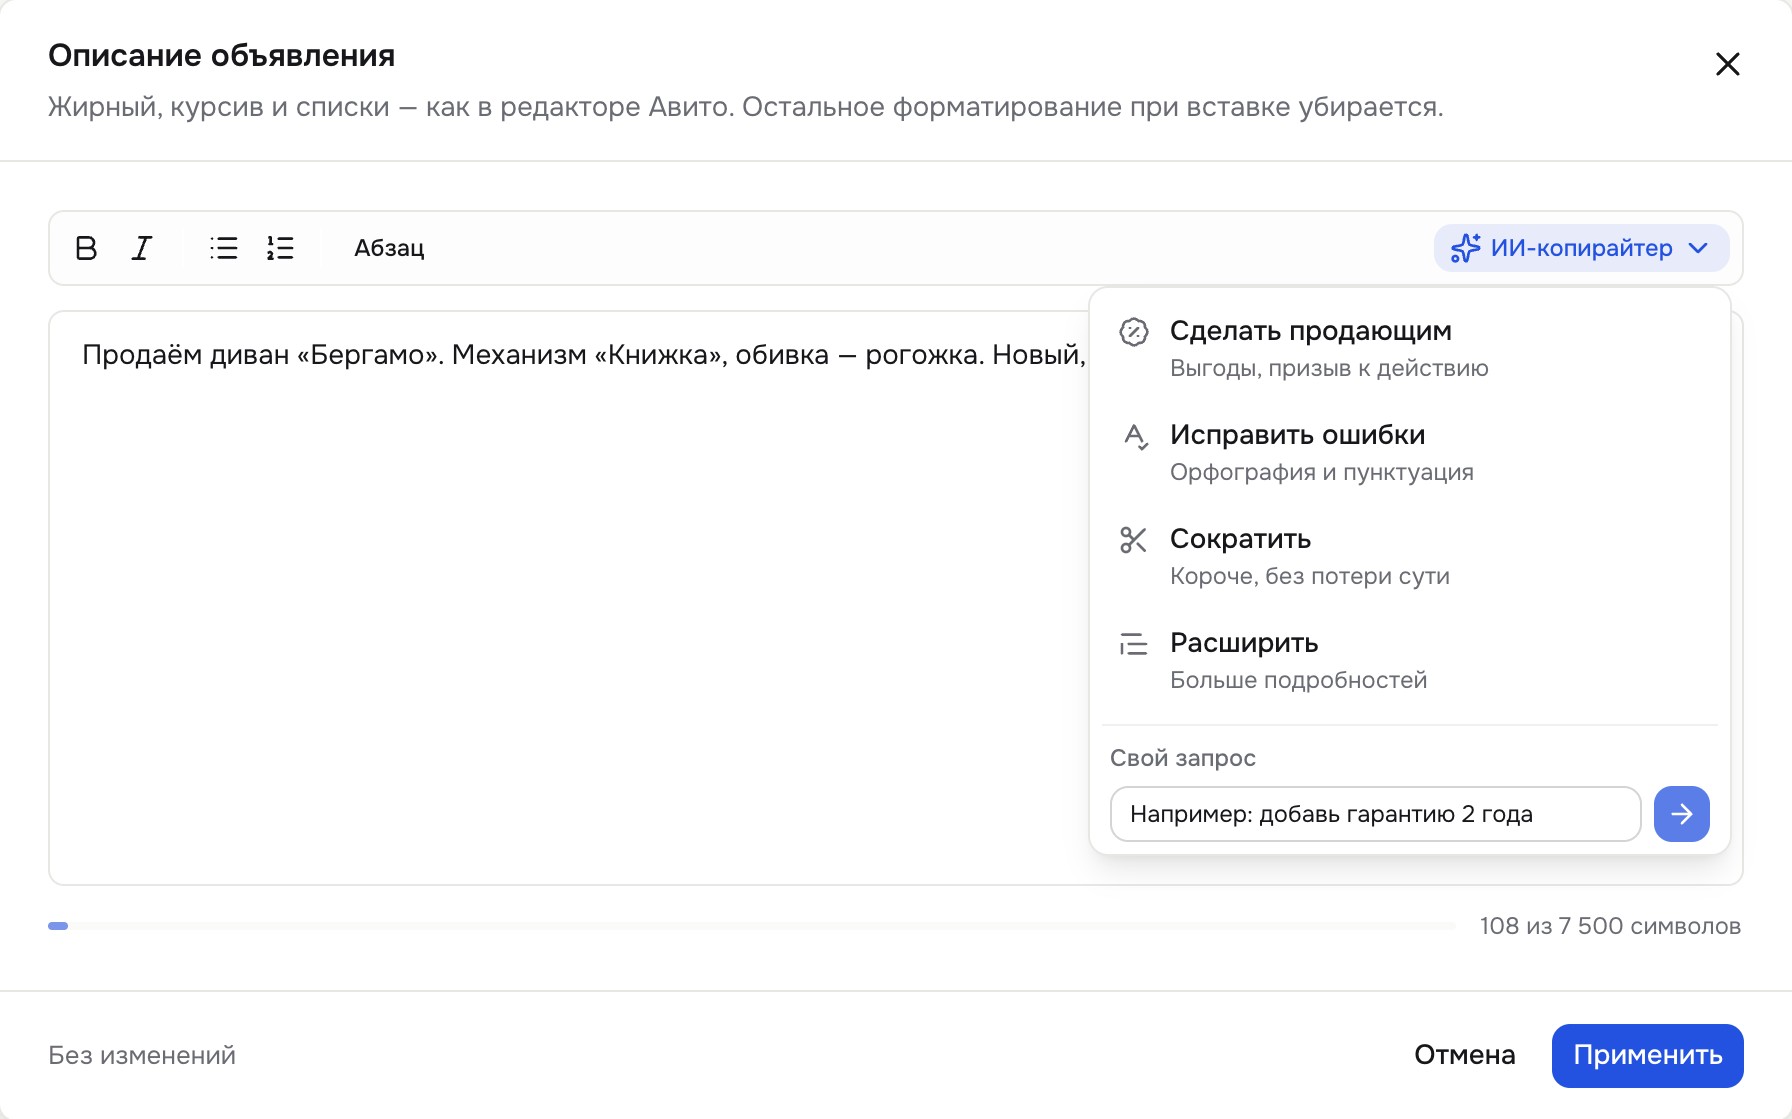1792x1119 pixels.
Task: Click the scissors icon beside Сократить
Action: pos(1133,540)
